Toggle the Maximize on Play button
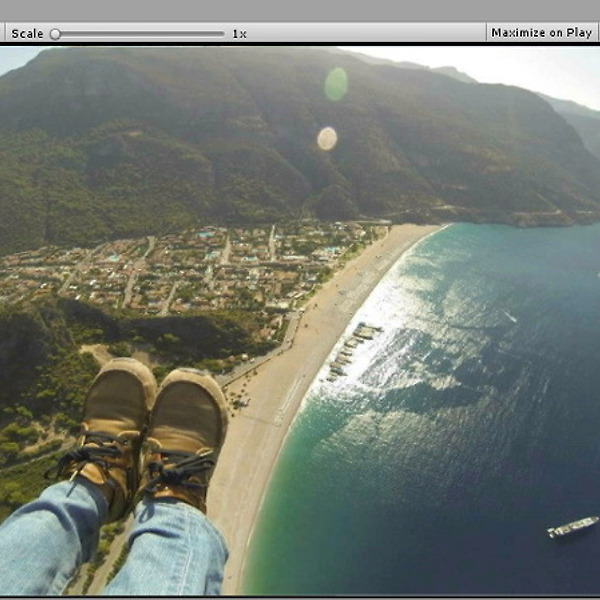This screenshot has height=600, width=600. click(x=541, y=33)
